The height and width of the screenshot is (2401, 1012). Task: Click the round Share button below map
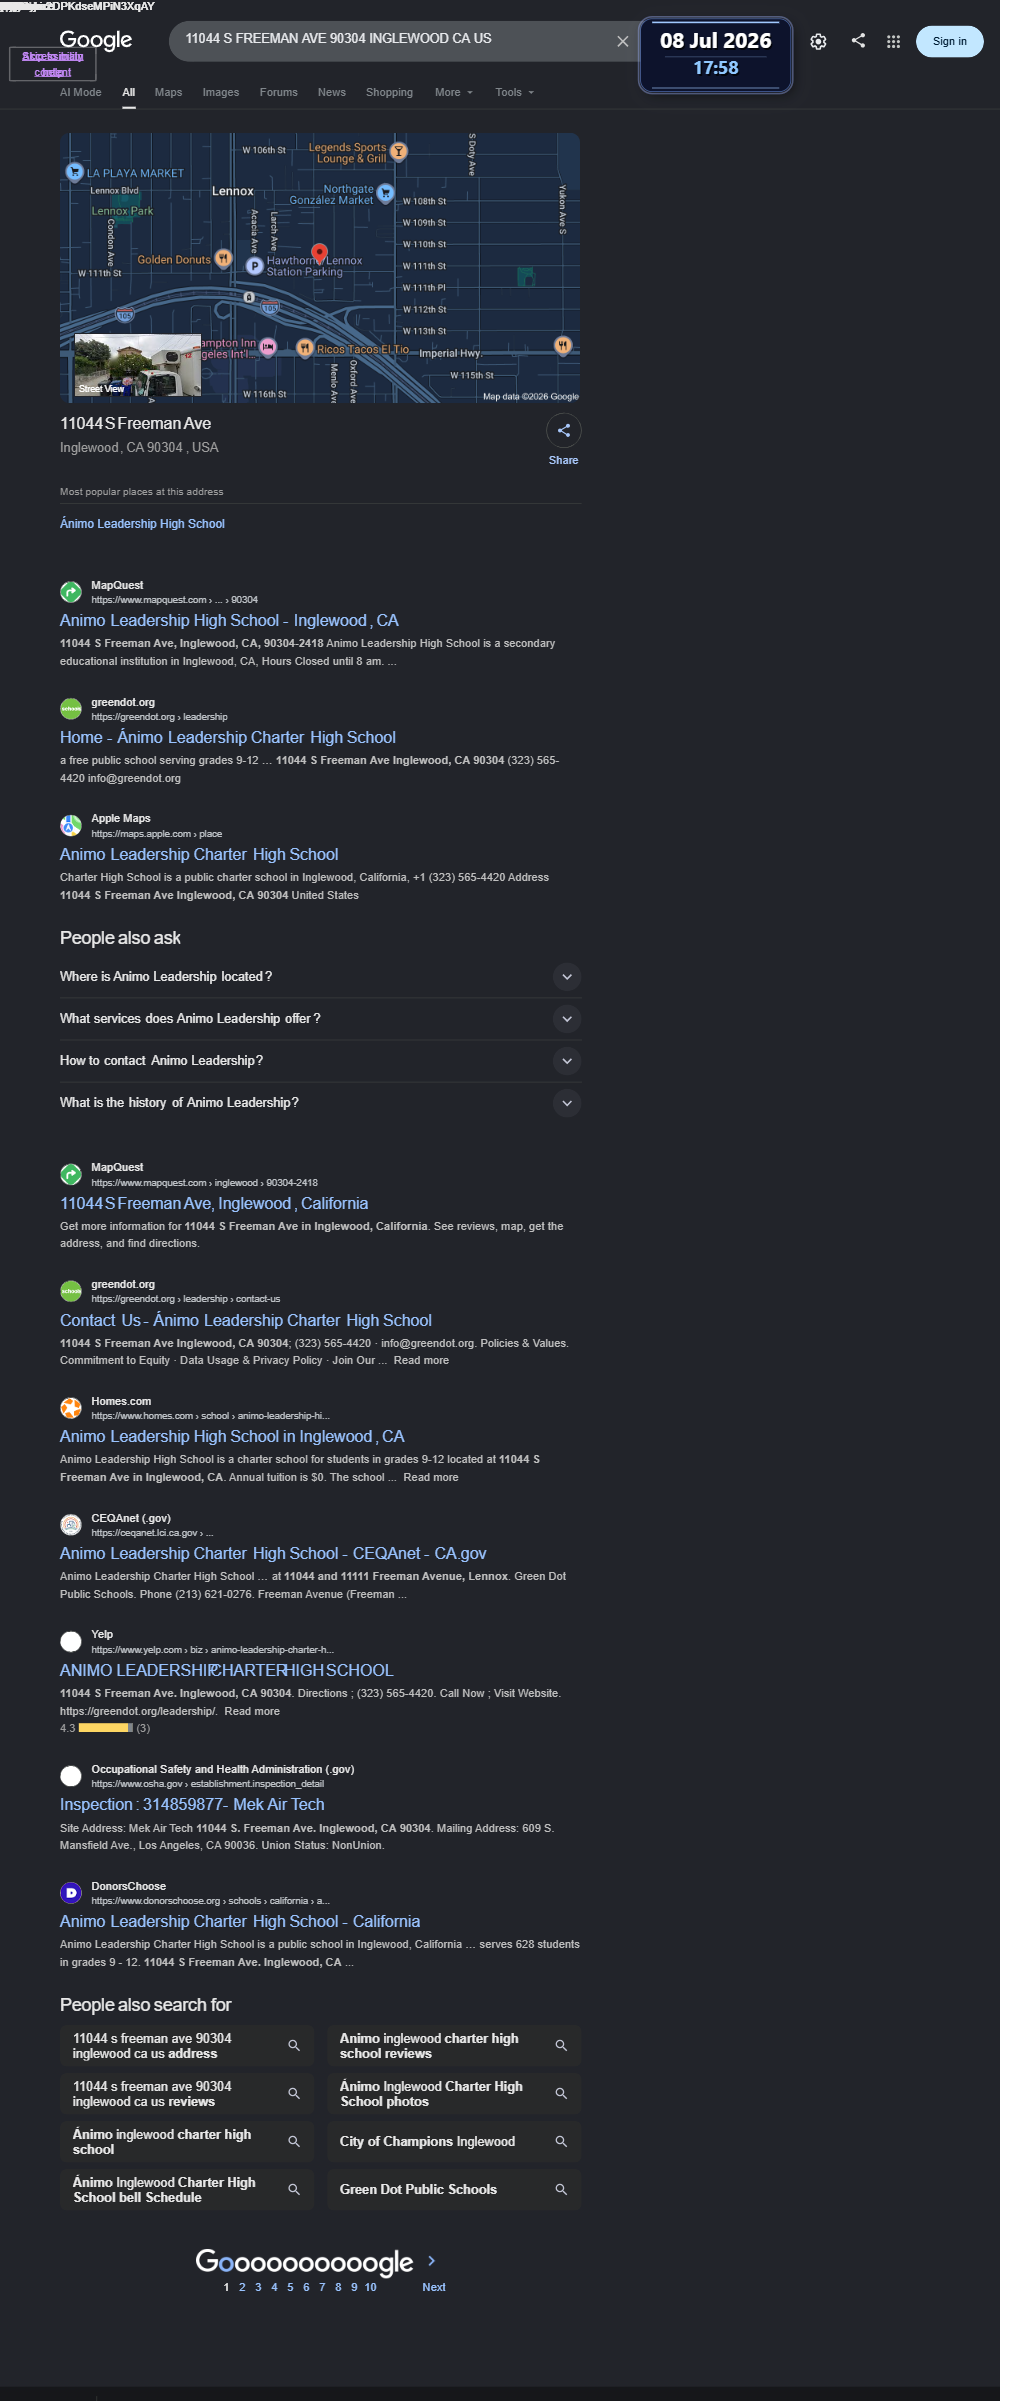[564, 430]
